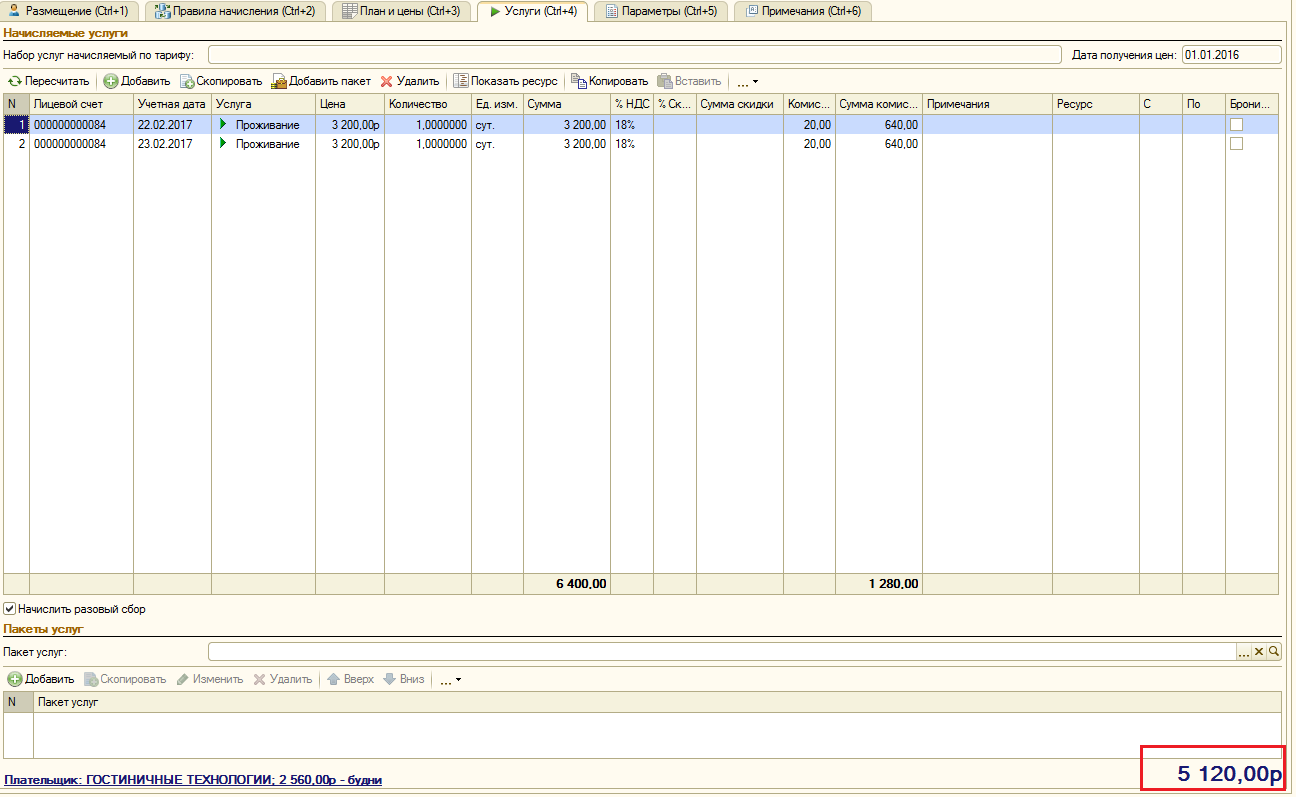Expand the more actions dropdown in upper toolbar
1296x797 pixels.
click(747, 81)
